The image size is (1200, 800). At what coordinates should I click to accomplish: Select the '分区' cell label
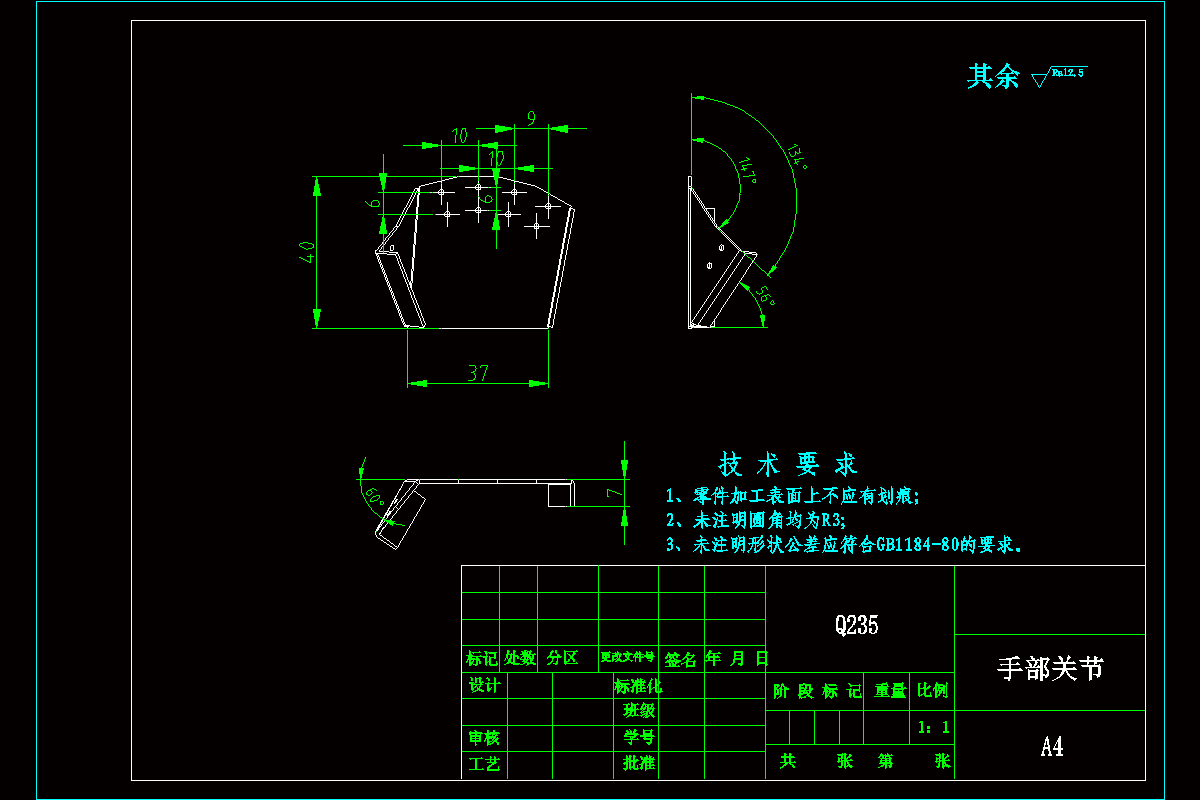pos(562,659)
